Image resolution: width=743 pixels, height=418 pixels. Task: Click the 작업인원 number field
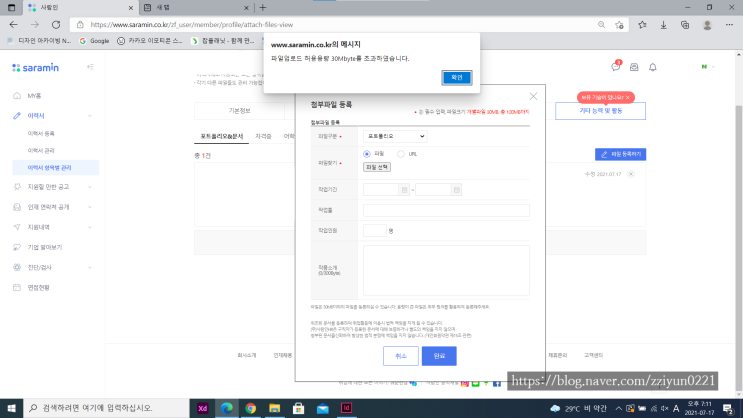[375, 231]
